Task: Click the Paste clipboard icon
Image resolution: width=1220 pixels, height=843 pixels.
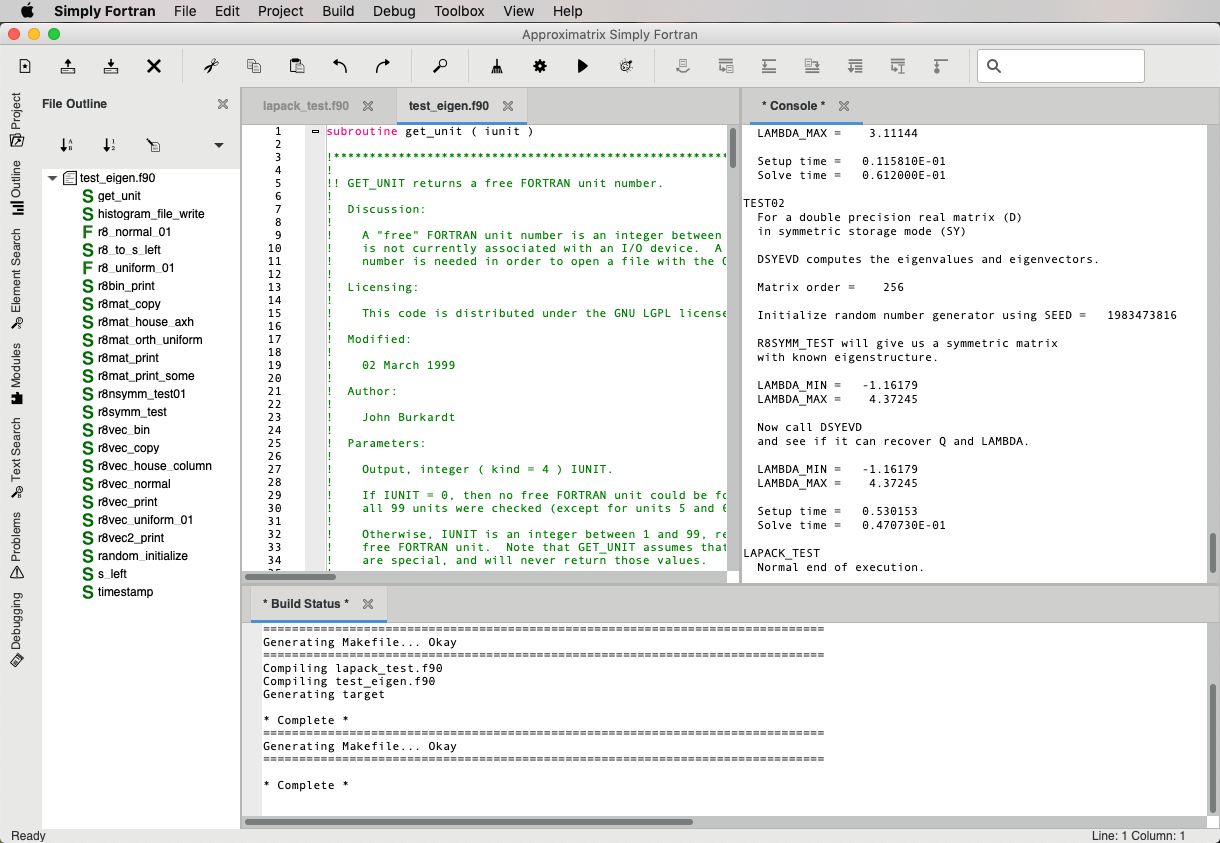Action: coord(297,66)
